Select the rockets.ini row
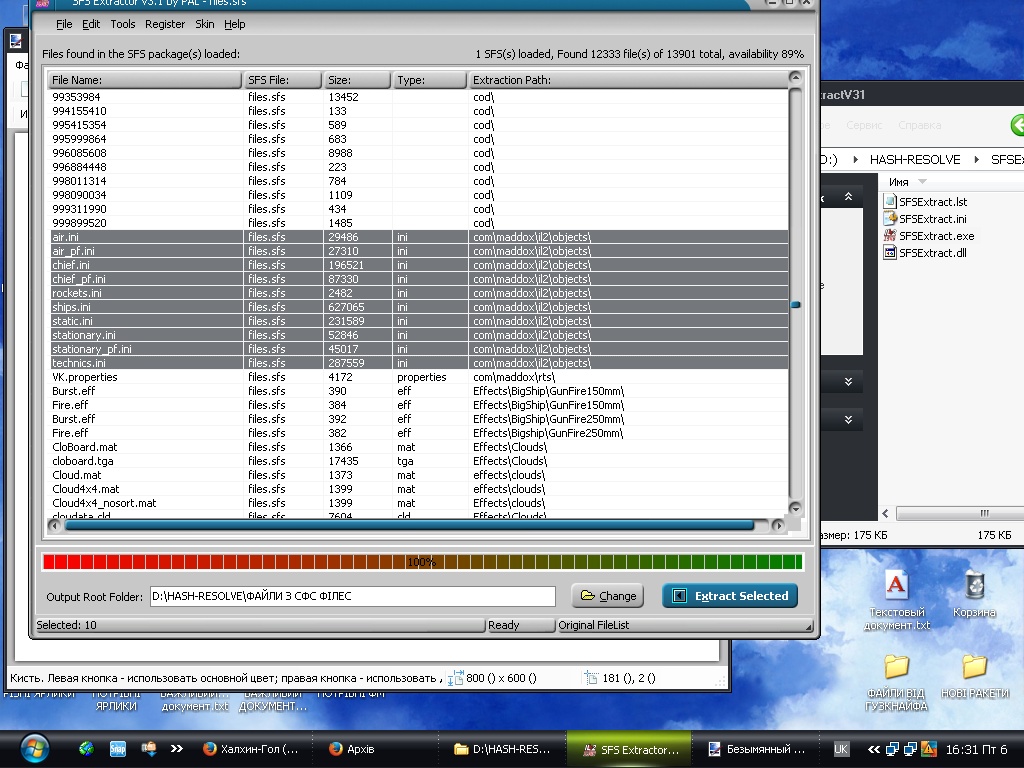This screenshot has width=1024, height=768. [x=419, y=293]
